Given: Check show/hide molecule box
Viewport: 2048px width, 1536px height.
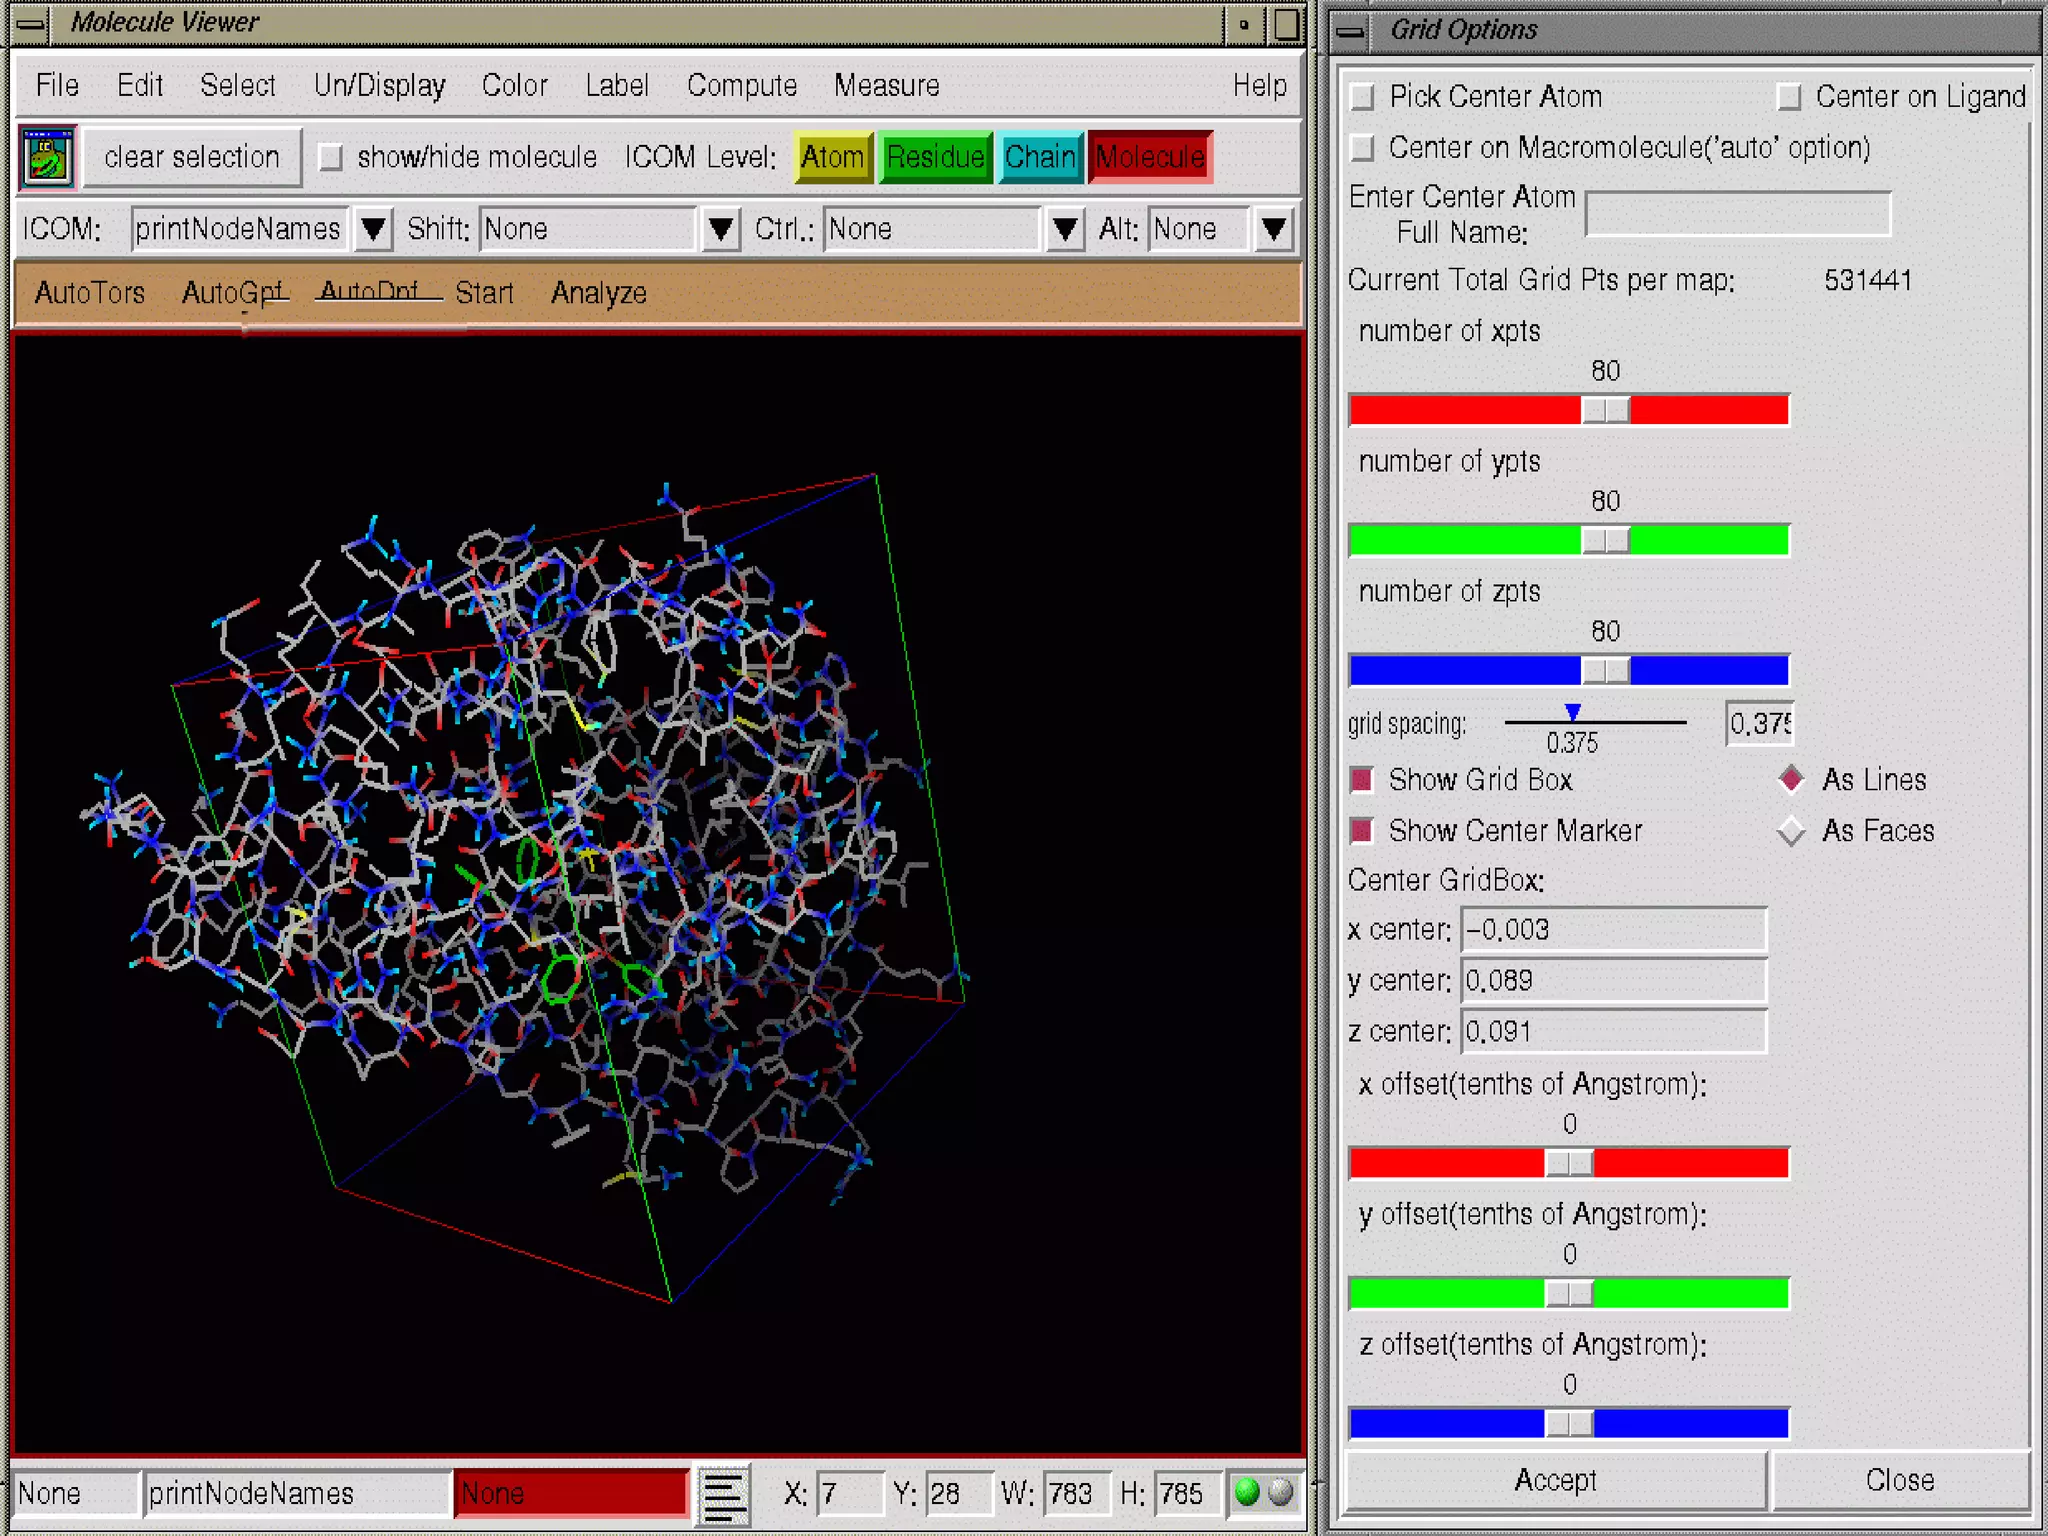Looking at the screenshot, I should click(x=330, y=157).
